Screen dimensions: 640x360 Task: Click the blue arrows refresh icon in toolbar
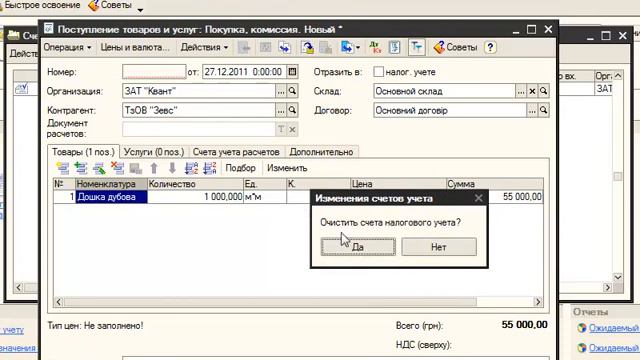(285, 47)
